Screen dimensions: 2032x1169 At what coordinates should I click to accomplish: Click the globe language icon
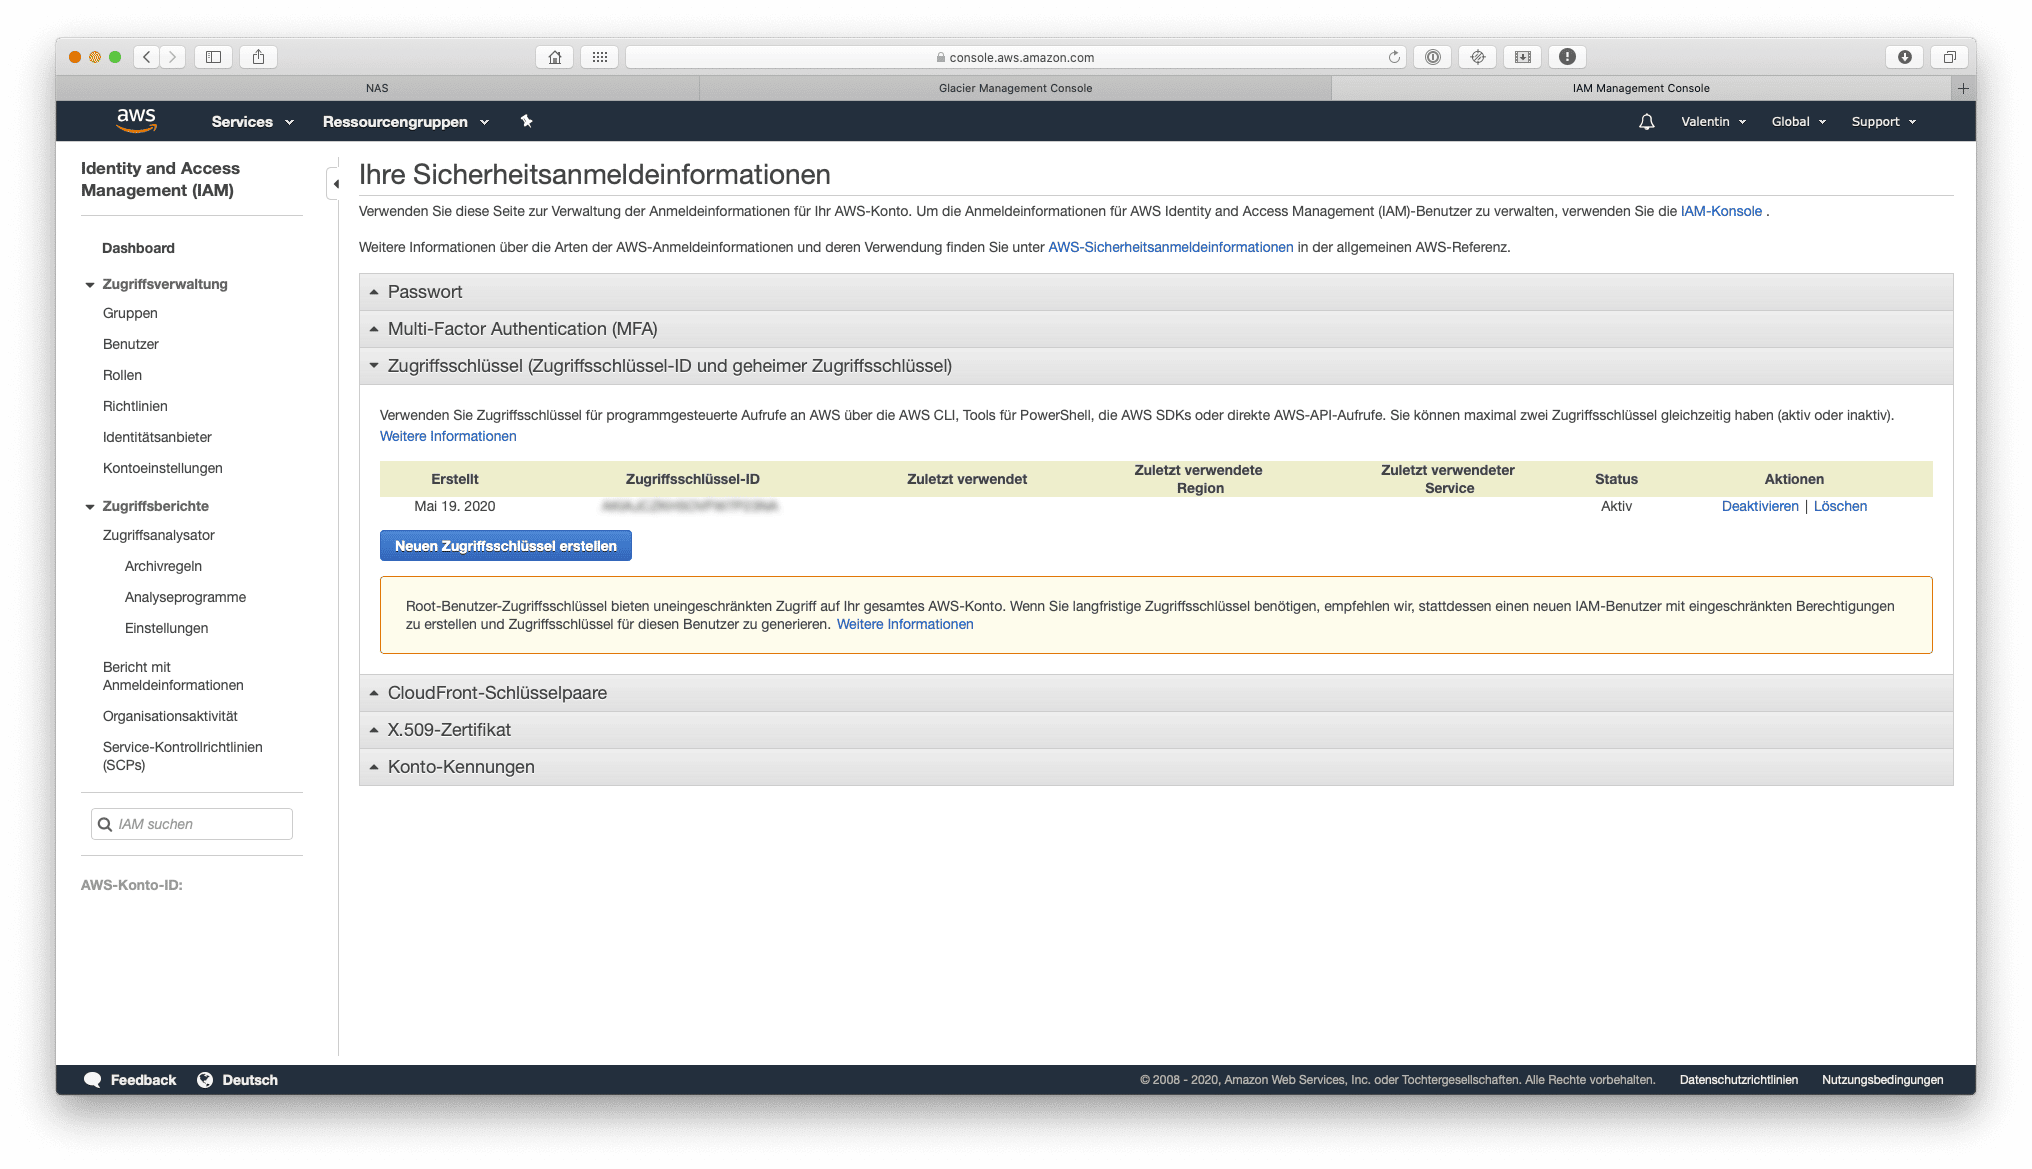205,1080
